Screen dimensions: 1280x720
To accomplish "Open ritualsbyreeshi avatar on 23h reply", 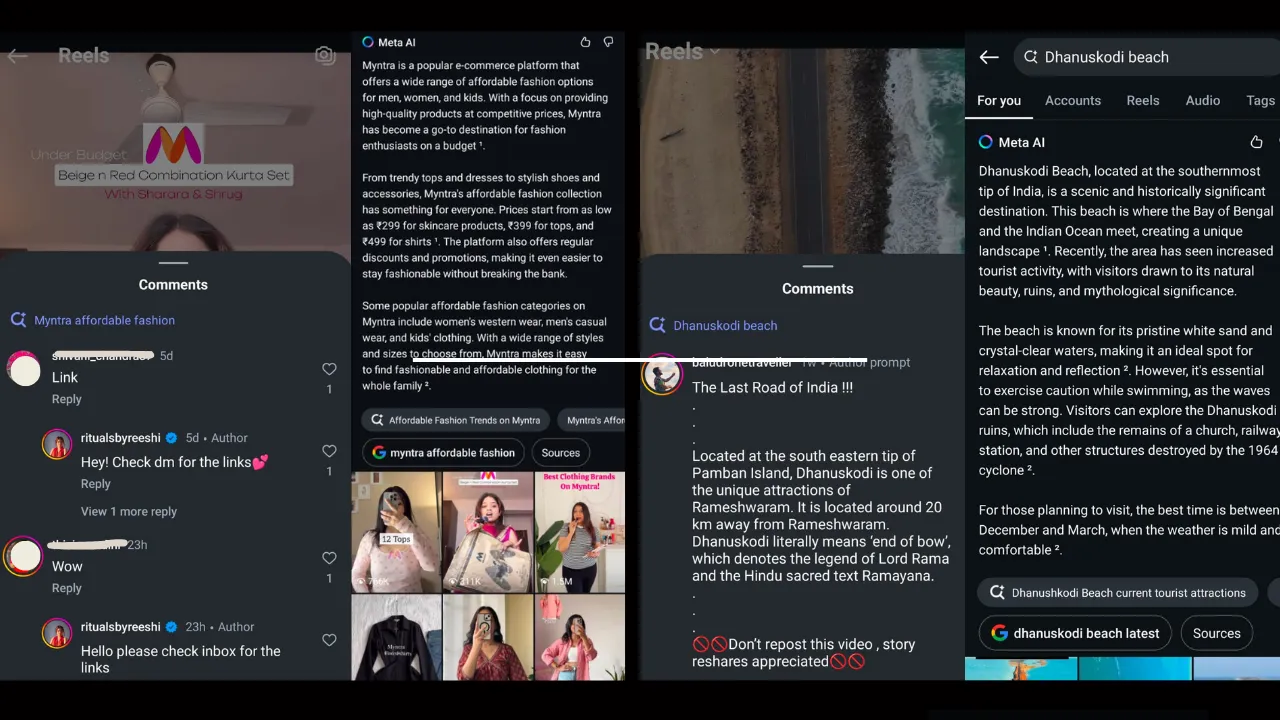I will (x=57, y=633).
